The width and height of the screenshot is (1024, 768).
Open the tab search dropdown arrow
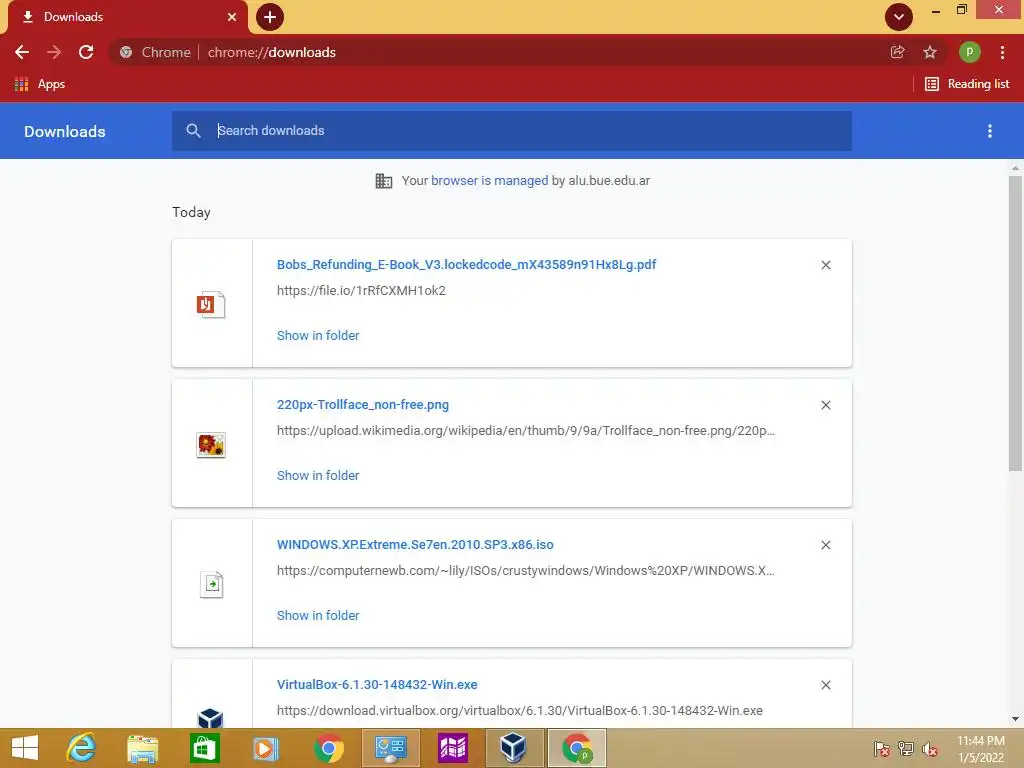(x=899, y=17)
